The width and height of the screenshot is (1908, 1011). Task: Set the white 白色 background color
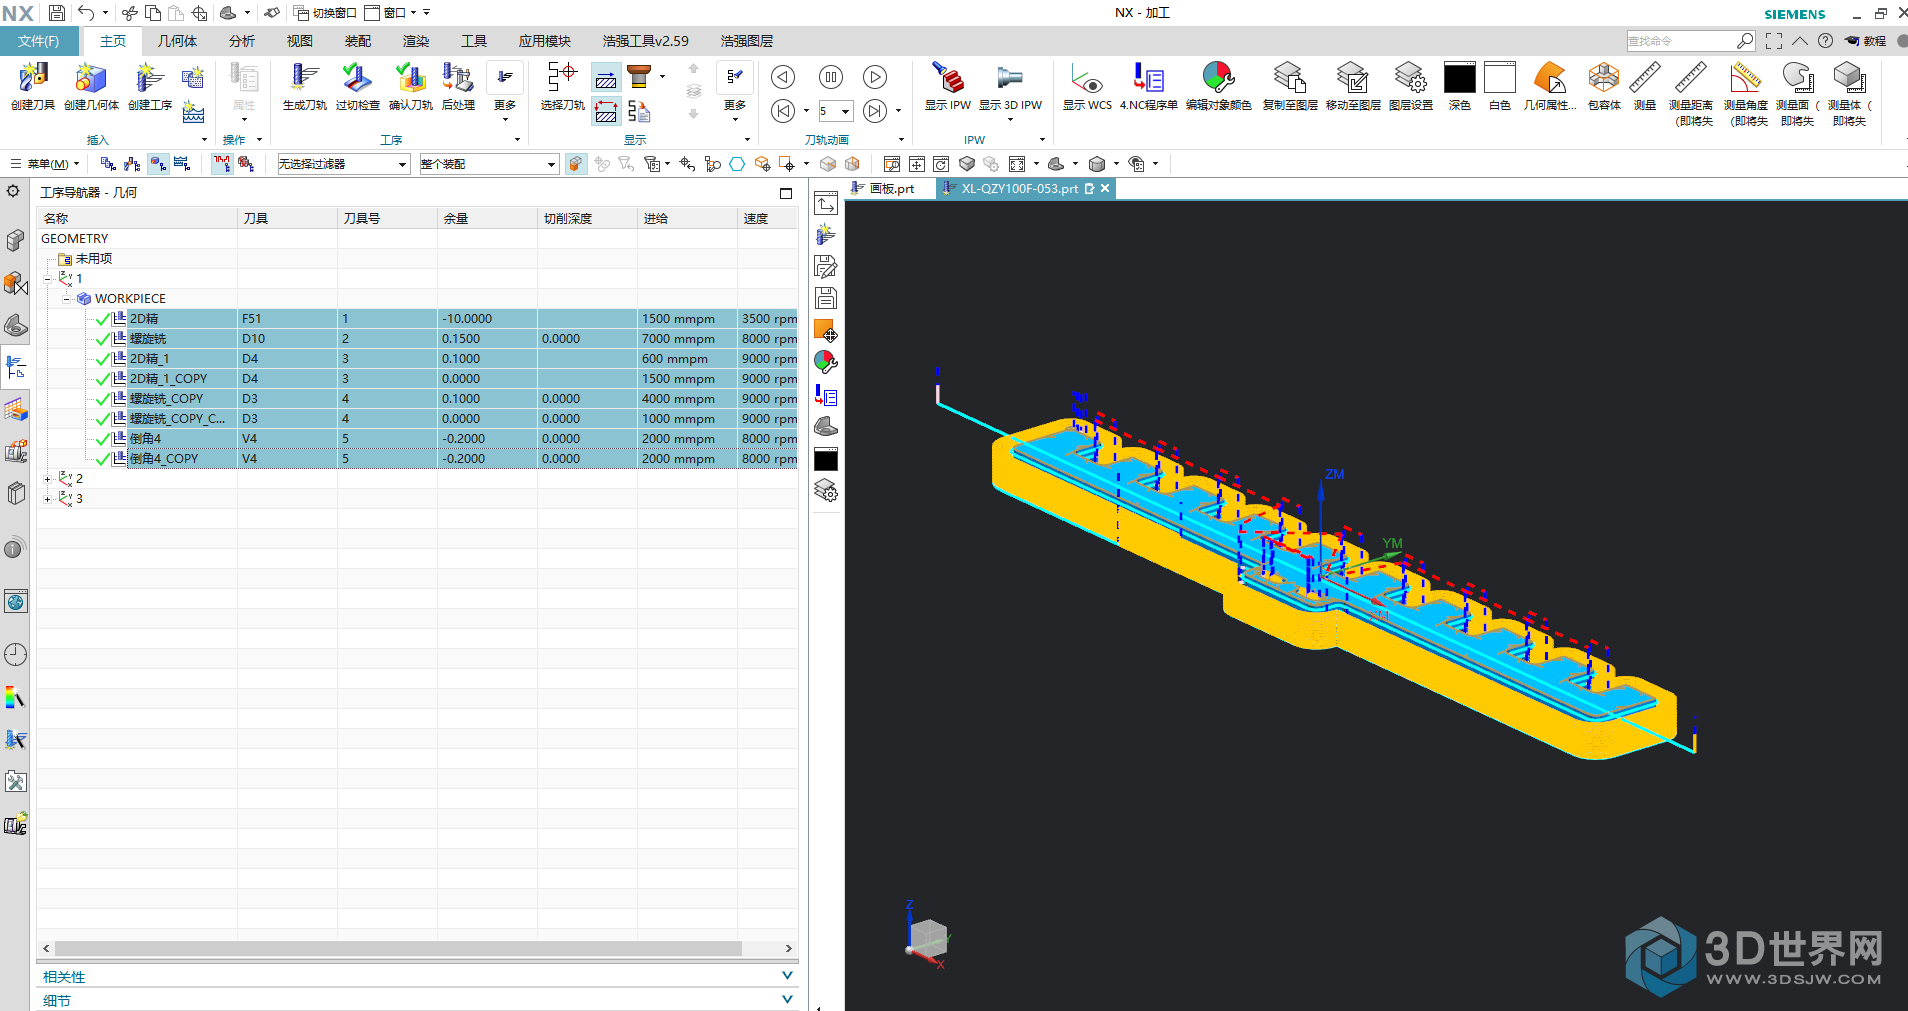(1500, 86)
